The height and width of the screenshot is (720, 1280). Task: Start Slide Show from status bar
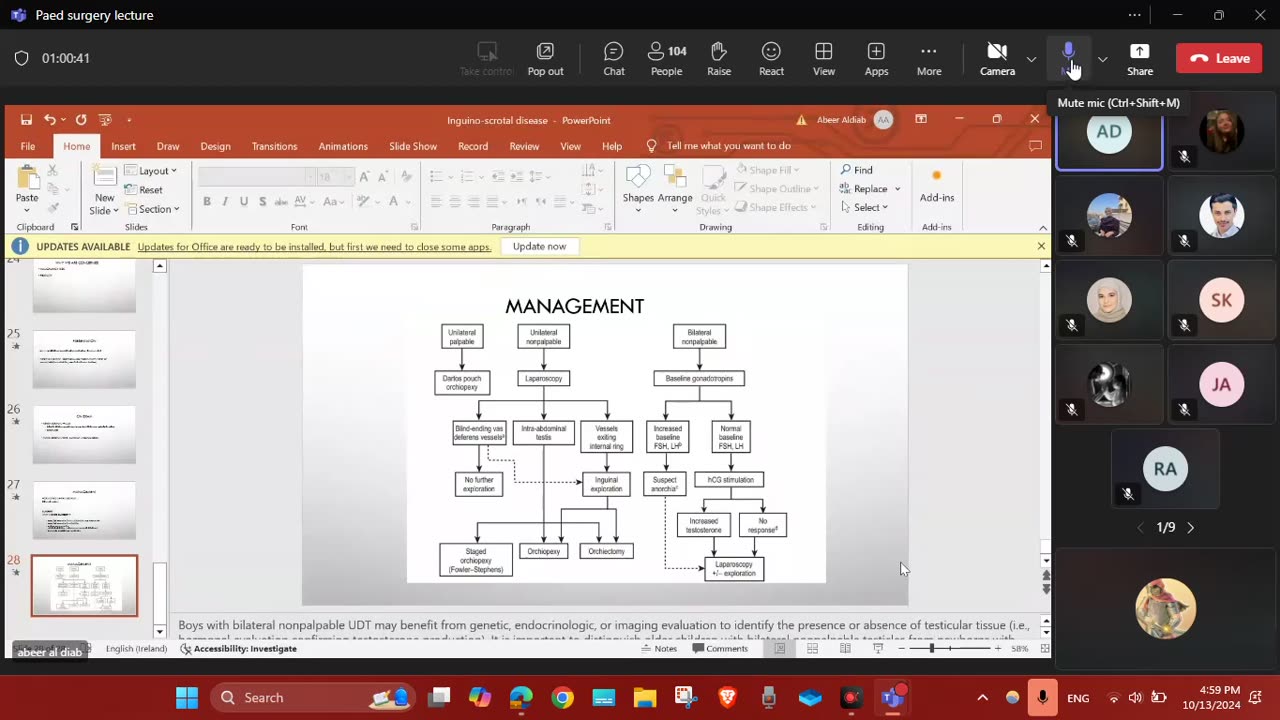point(878,649)
